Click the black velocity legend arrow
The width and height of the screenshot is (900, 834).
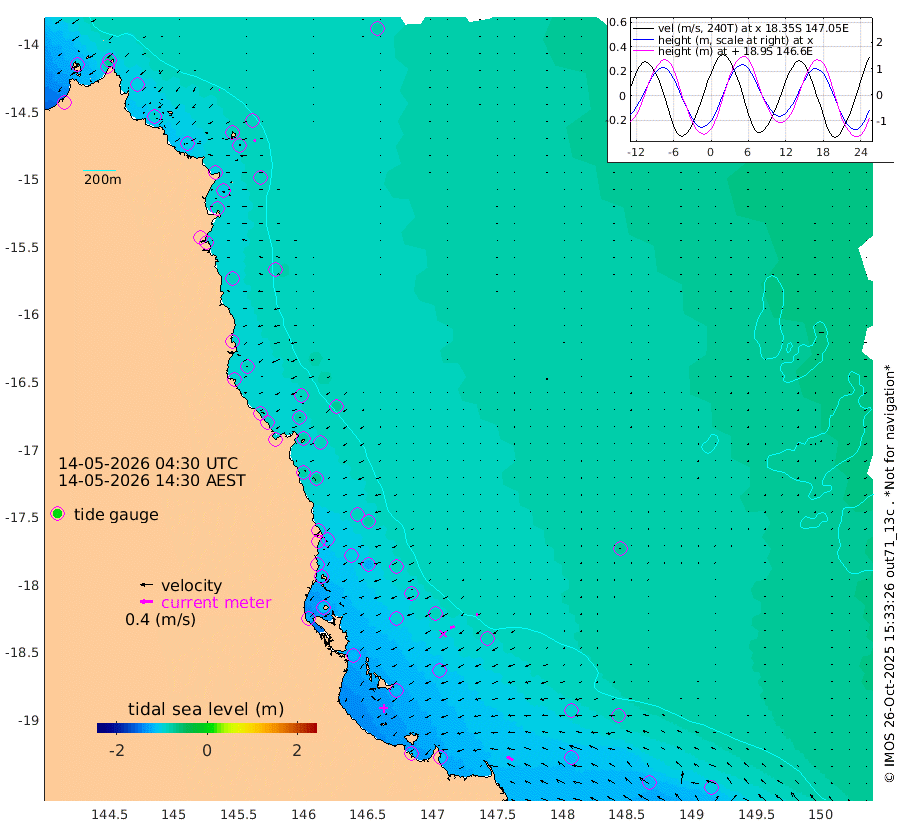tap(147, 585)
